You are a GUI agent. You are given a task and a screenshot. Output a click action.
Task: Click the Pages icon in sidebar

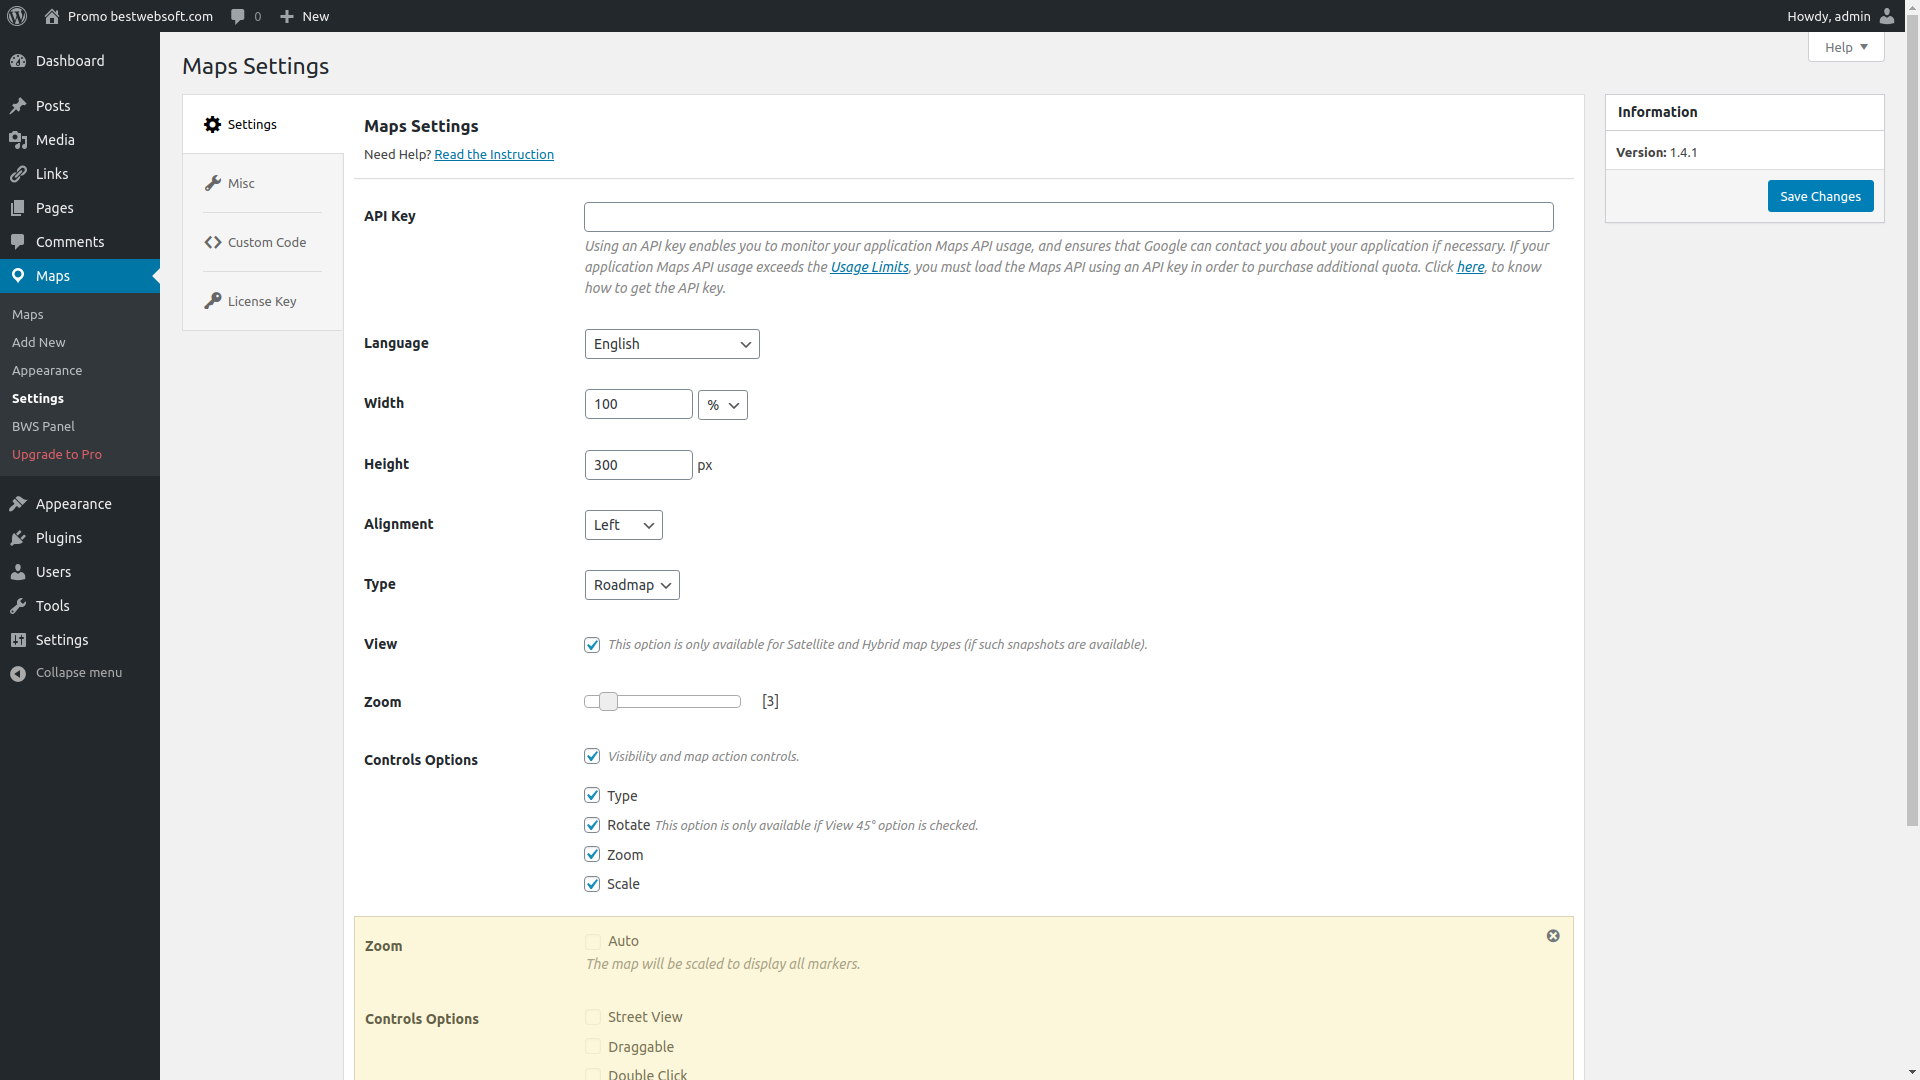(18, 208)
